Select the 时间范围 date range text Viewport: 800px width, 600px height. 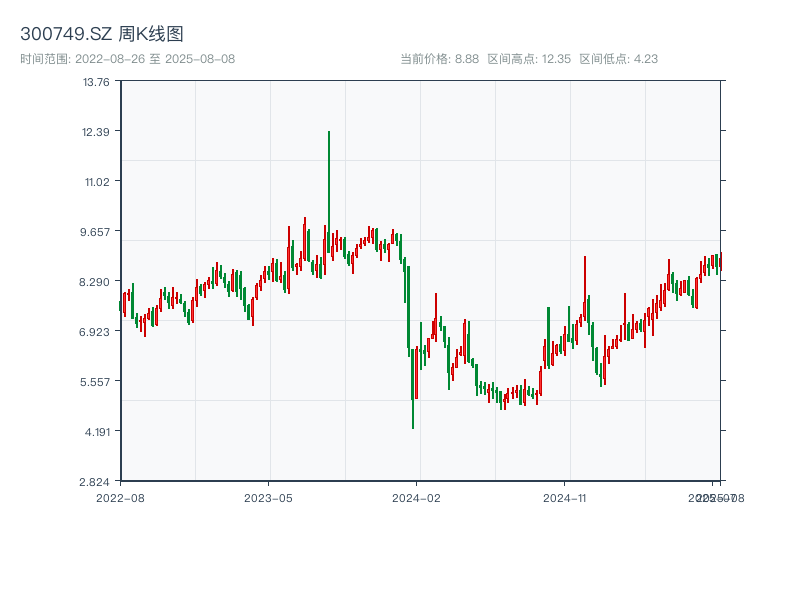click(x=127, y=59)
